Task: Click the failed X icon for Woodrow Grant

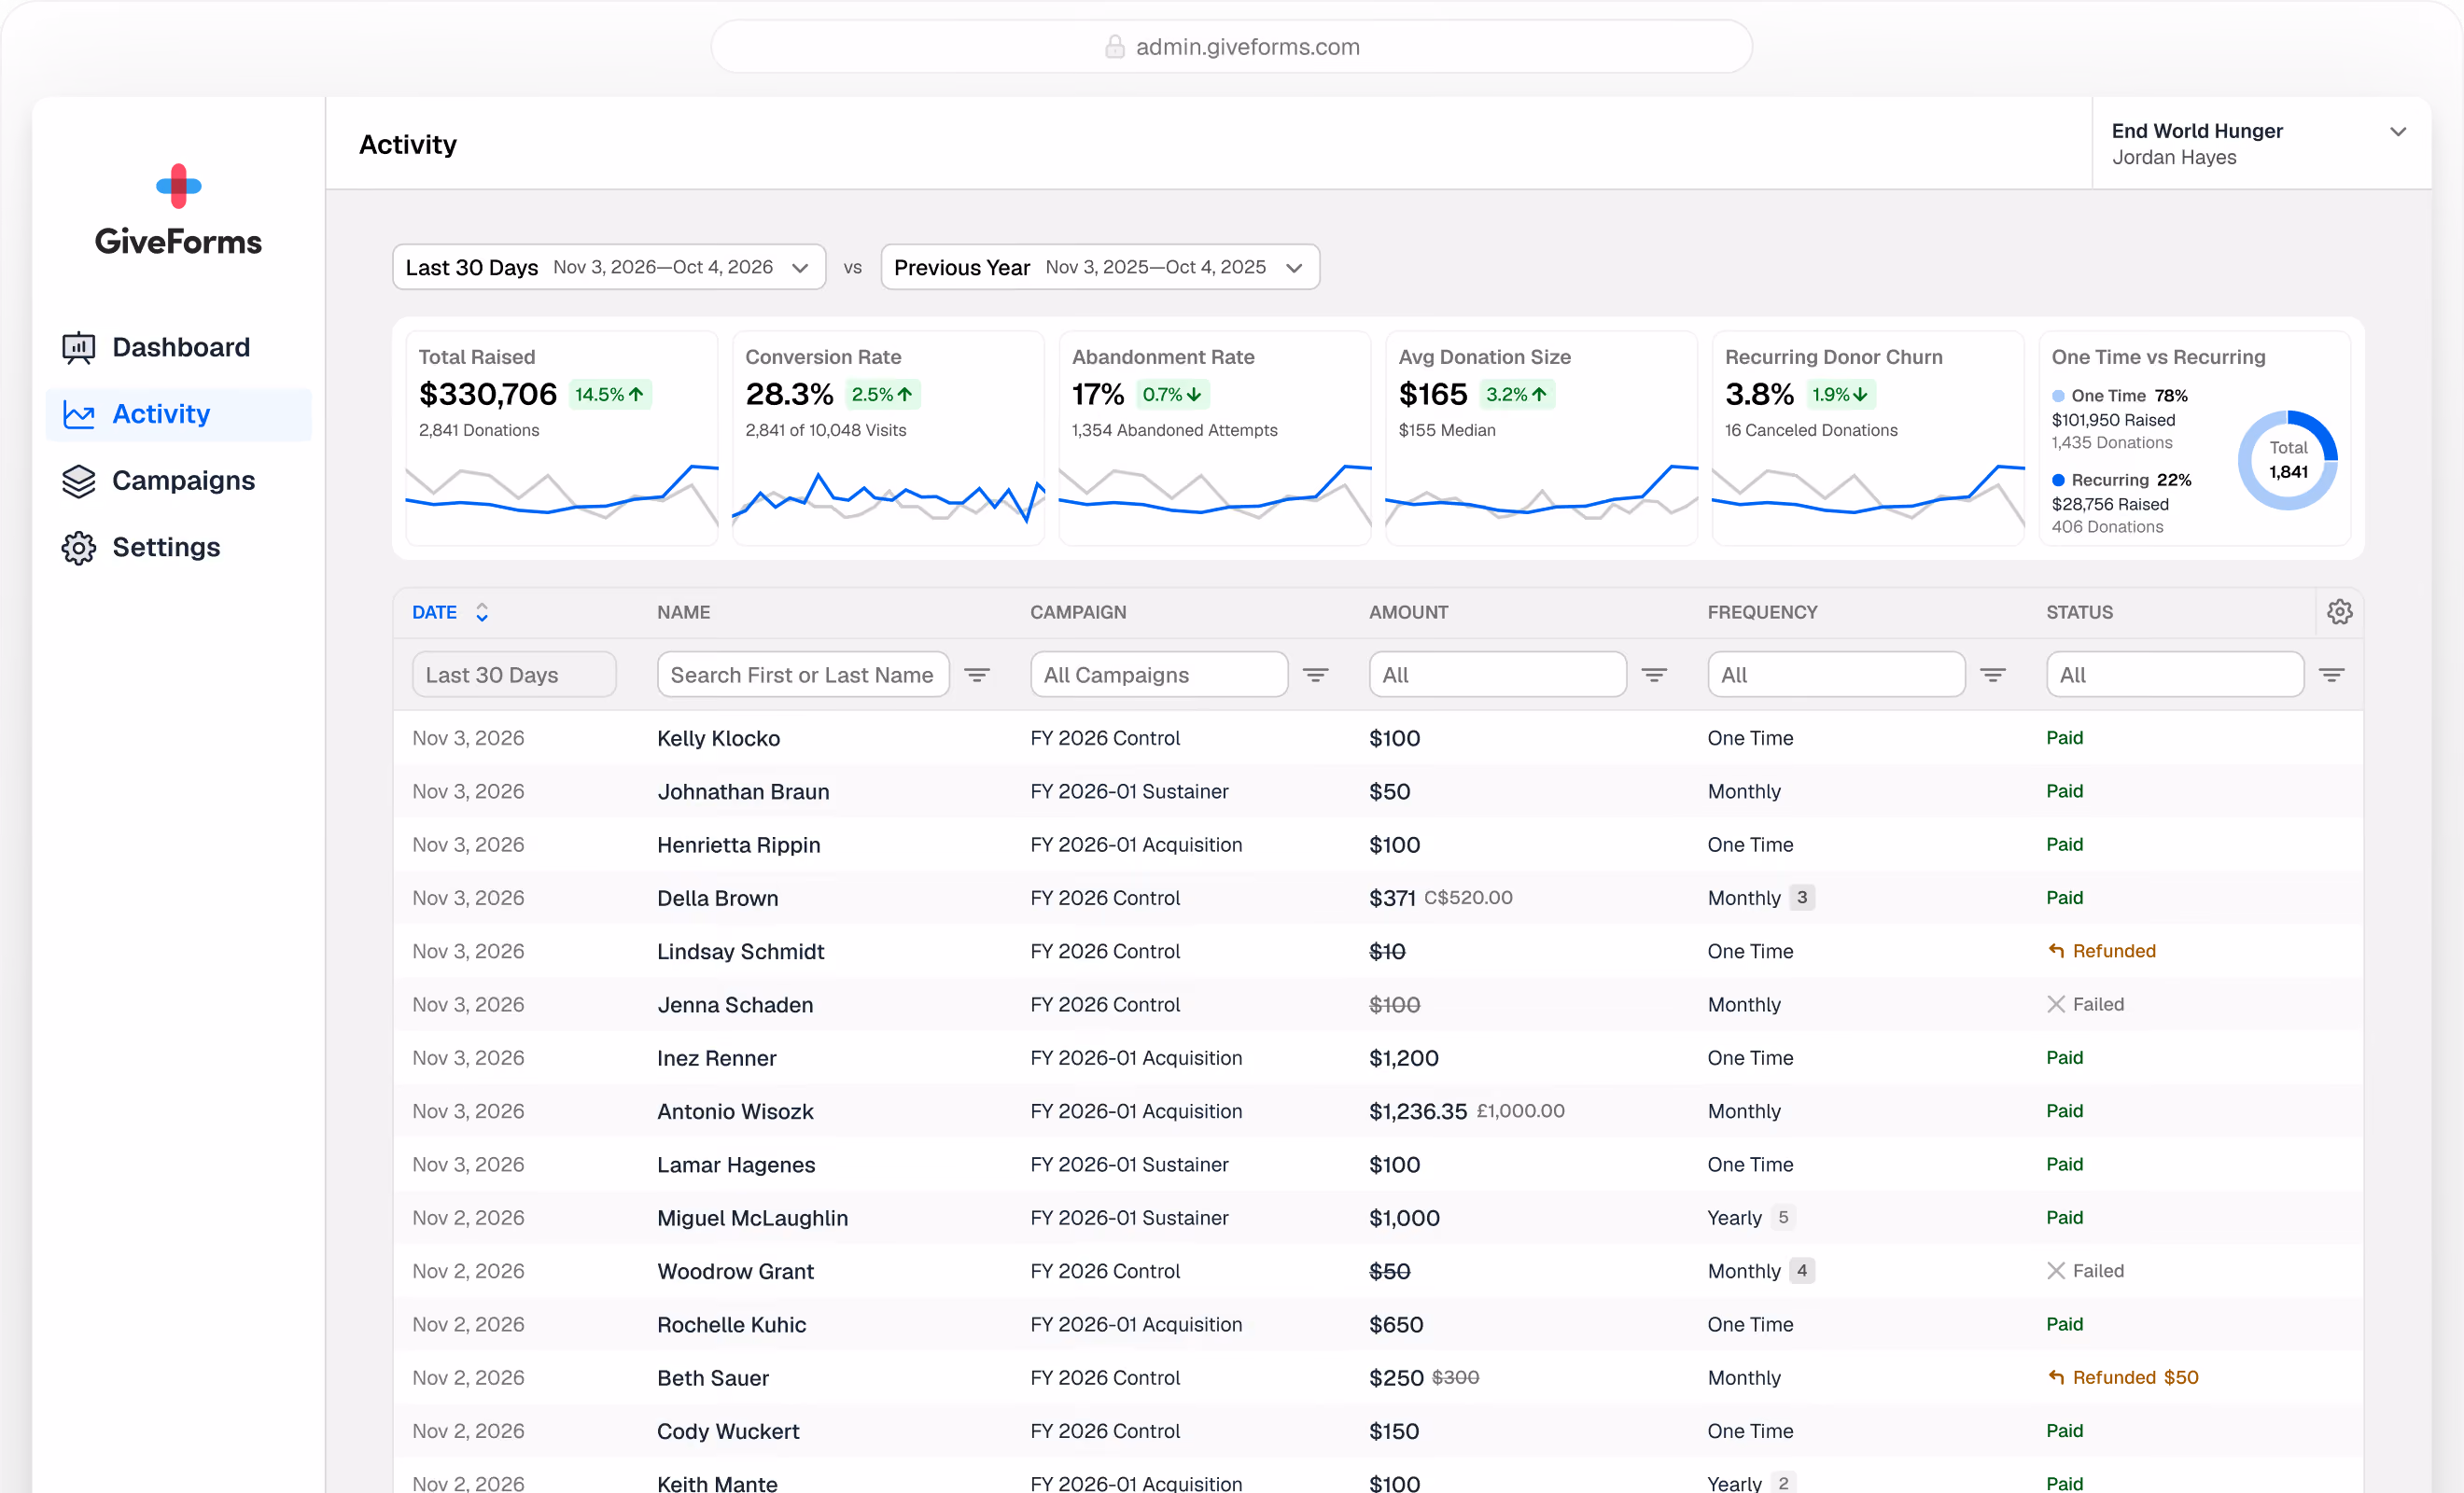Action: click(x=2056, y=1271)
